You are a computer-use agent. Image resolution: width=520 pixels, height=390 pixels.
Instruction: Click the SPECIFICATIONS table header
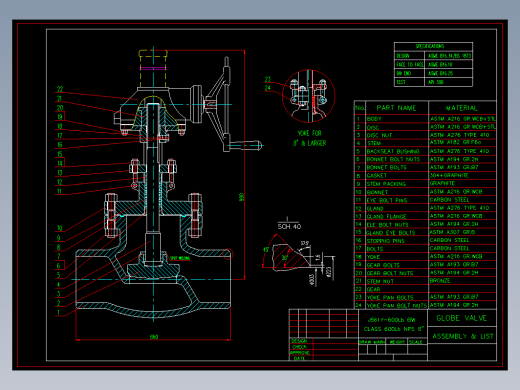pos(433,46)
